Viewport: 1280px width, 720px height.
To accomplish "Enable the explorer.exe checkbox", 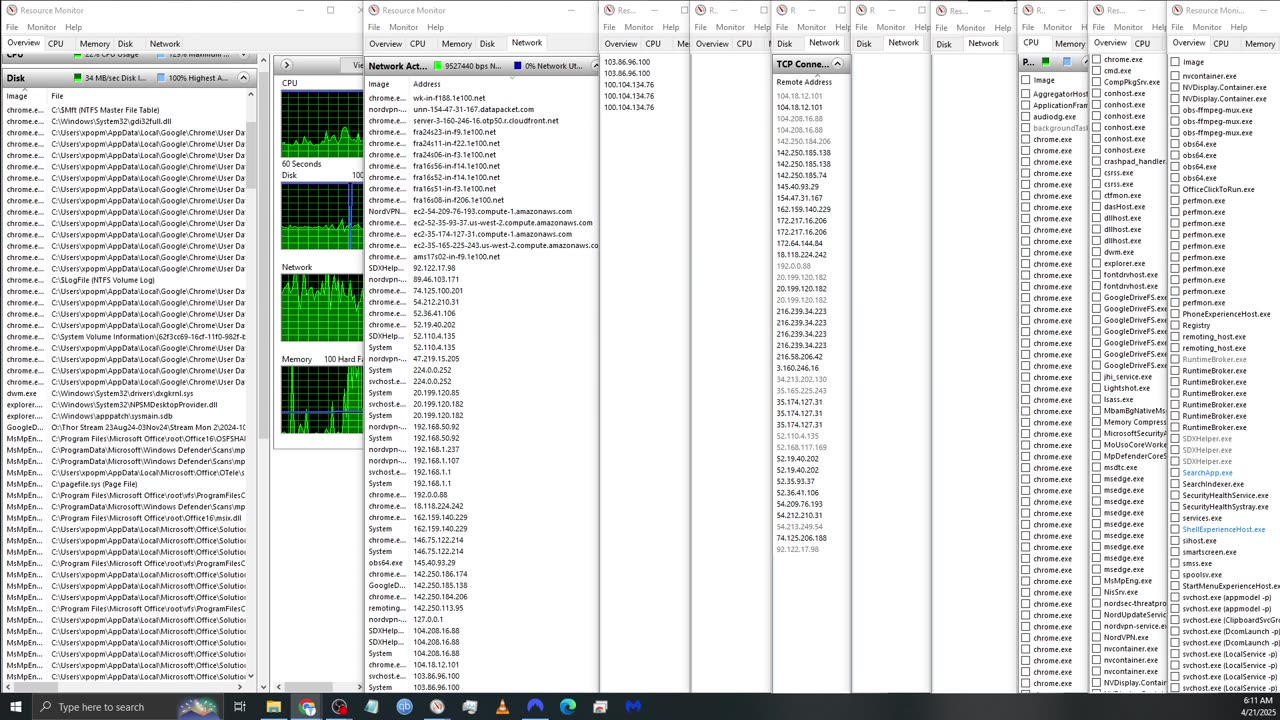I will click(x=1097, y=264).
